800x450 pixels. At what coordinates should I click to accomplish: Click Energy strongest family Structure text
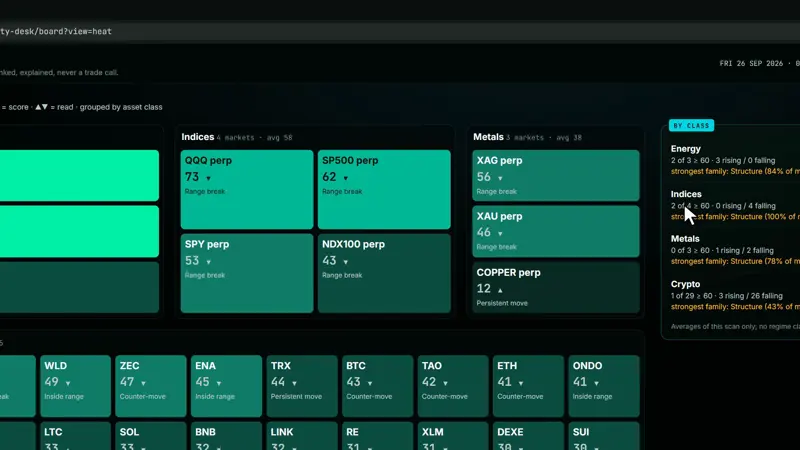coord(735,171)
